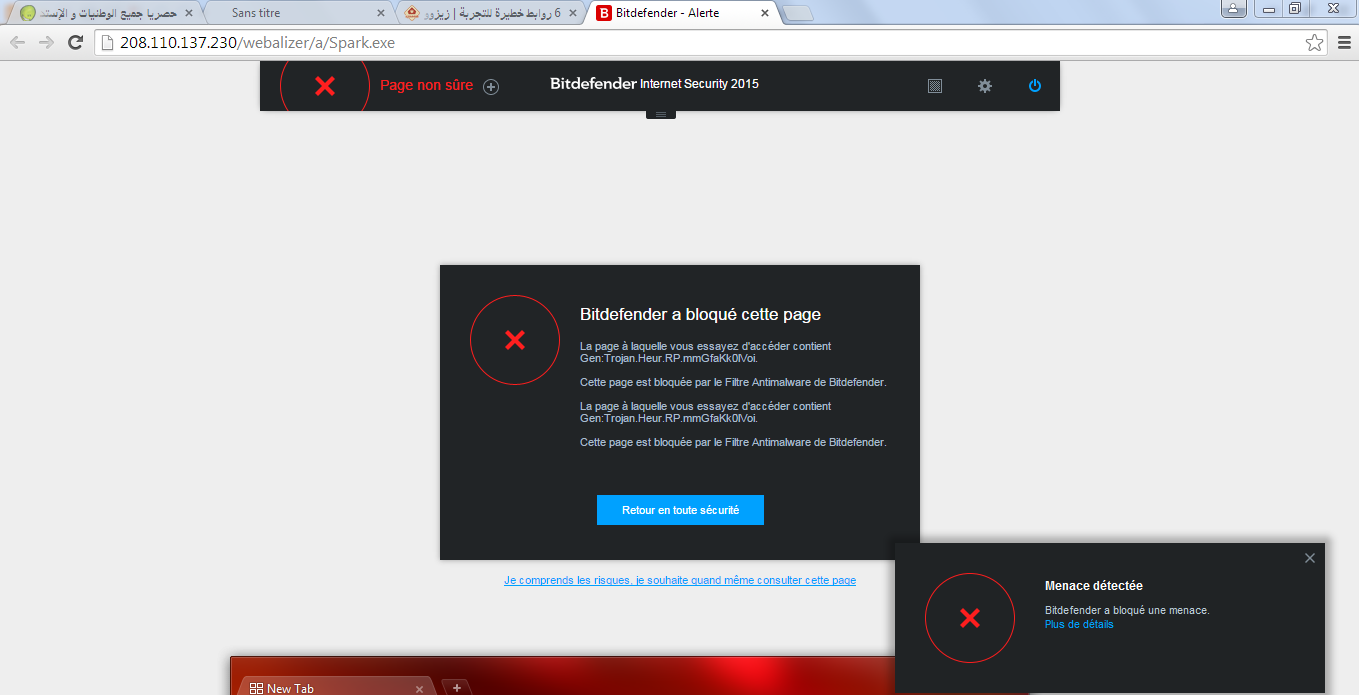
Task: Dismiss the 'Menace détectée' notification
Action: 1310,558
